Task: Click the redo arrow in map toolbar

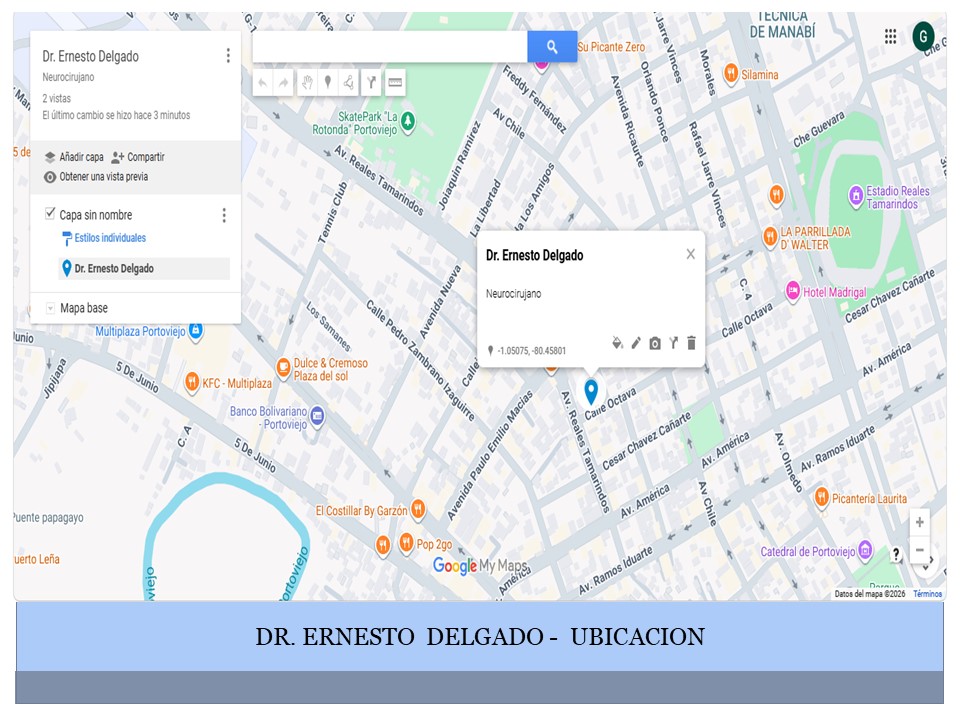Action: pyautogui.click(x=283, y=83)
